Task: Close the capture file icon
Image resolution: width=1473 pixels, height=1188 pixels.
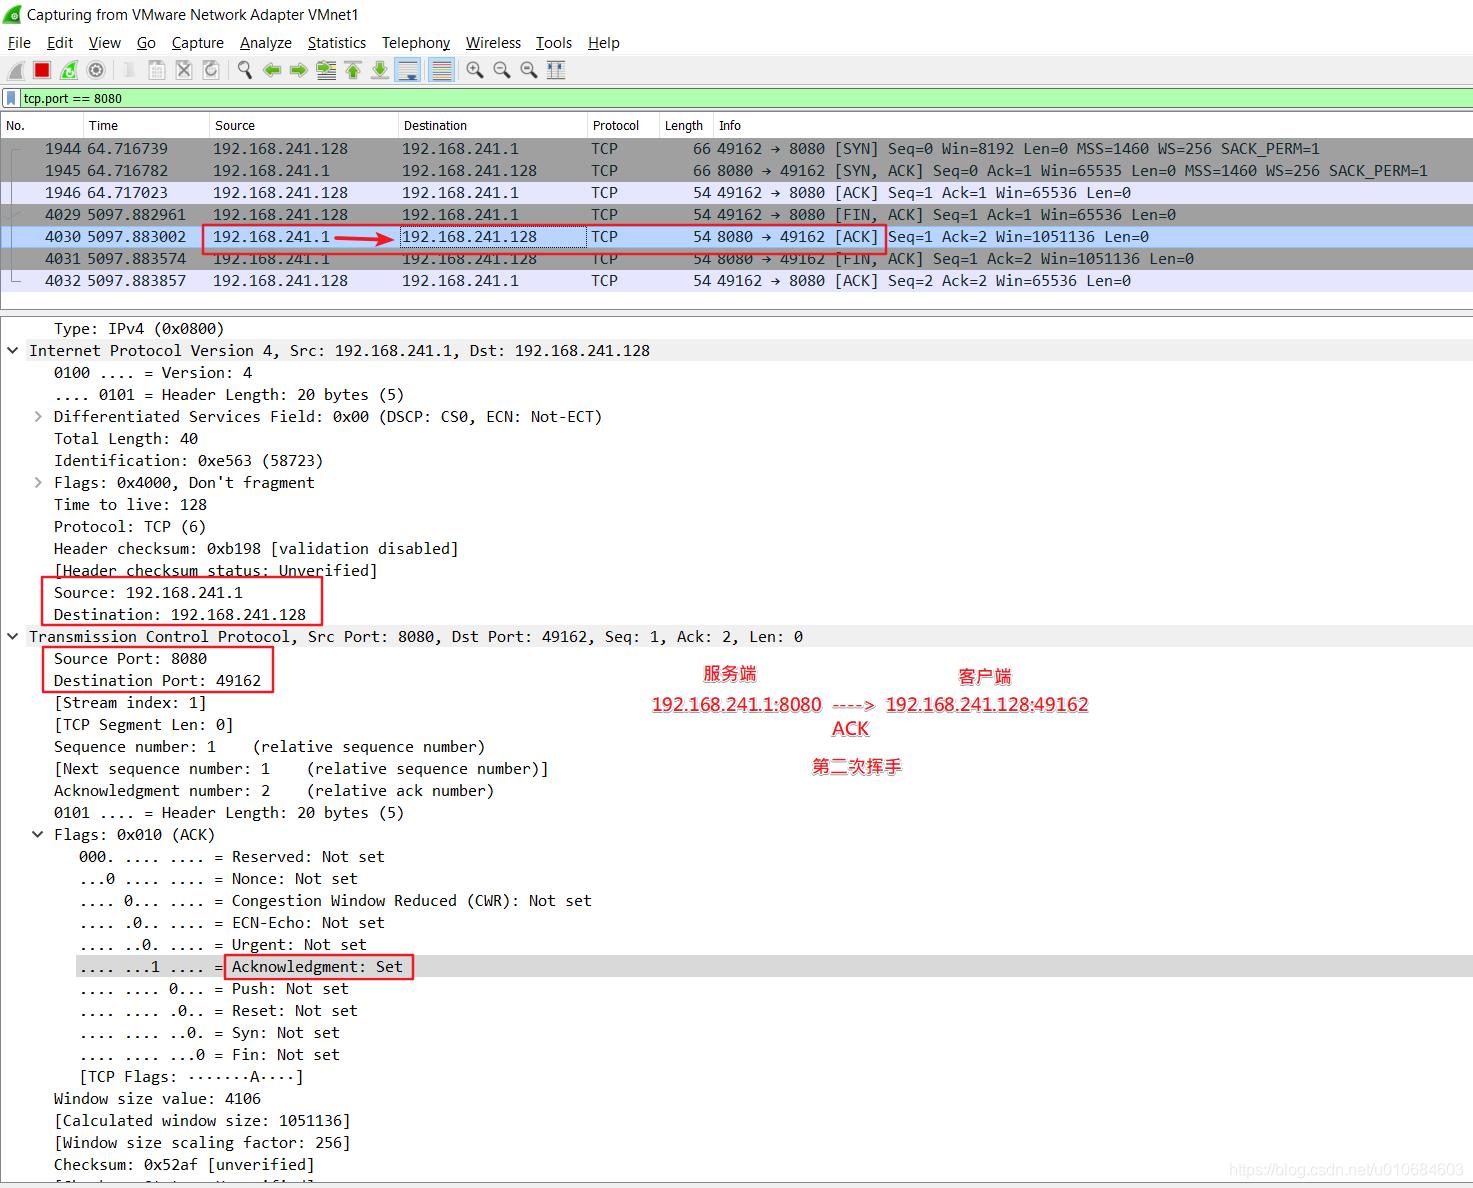Action: coord(184,70)
